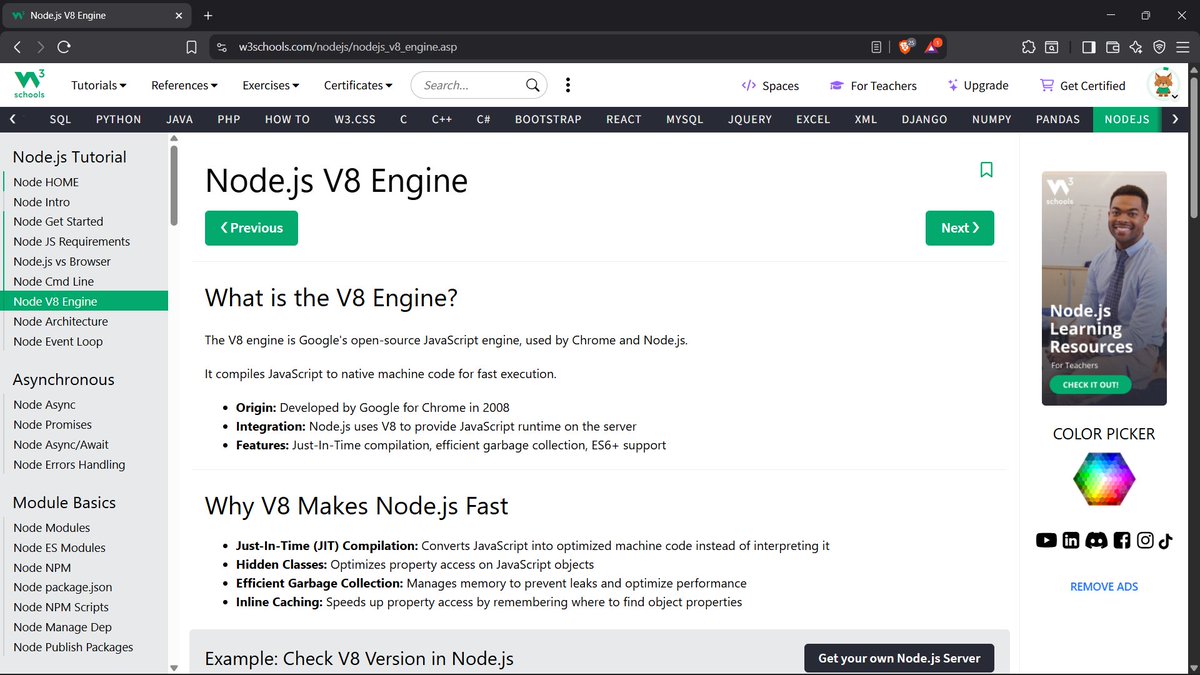Open Node Promises in sidebar
This screenshot has width=1200, height=675.
[53, 425]
